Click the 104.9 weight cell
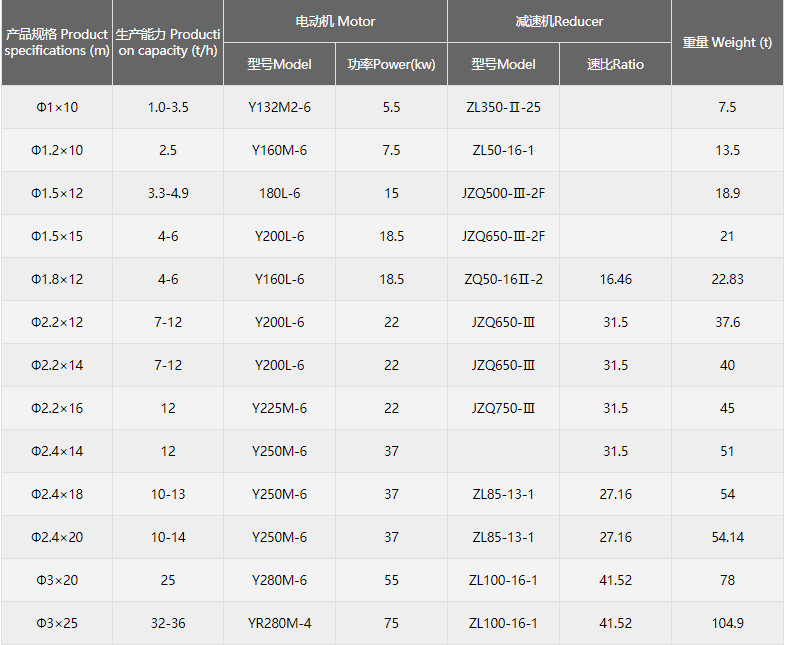Viewport: 785px width, 645px height. pos(727,623)
